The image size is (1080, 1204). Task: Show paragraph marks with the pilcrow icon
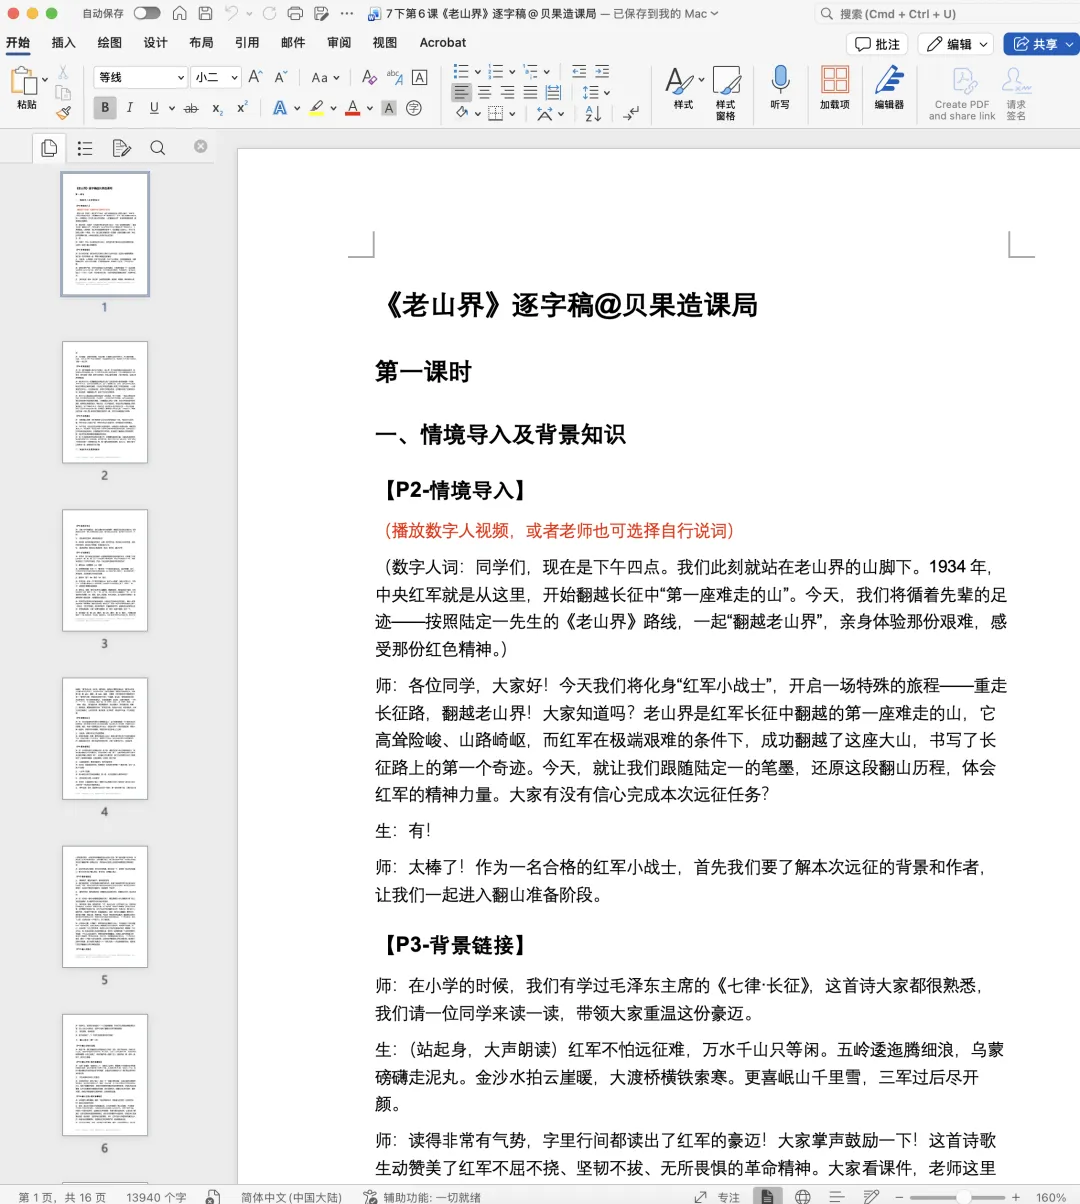(x=630, y=114)
